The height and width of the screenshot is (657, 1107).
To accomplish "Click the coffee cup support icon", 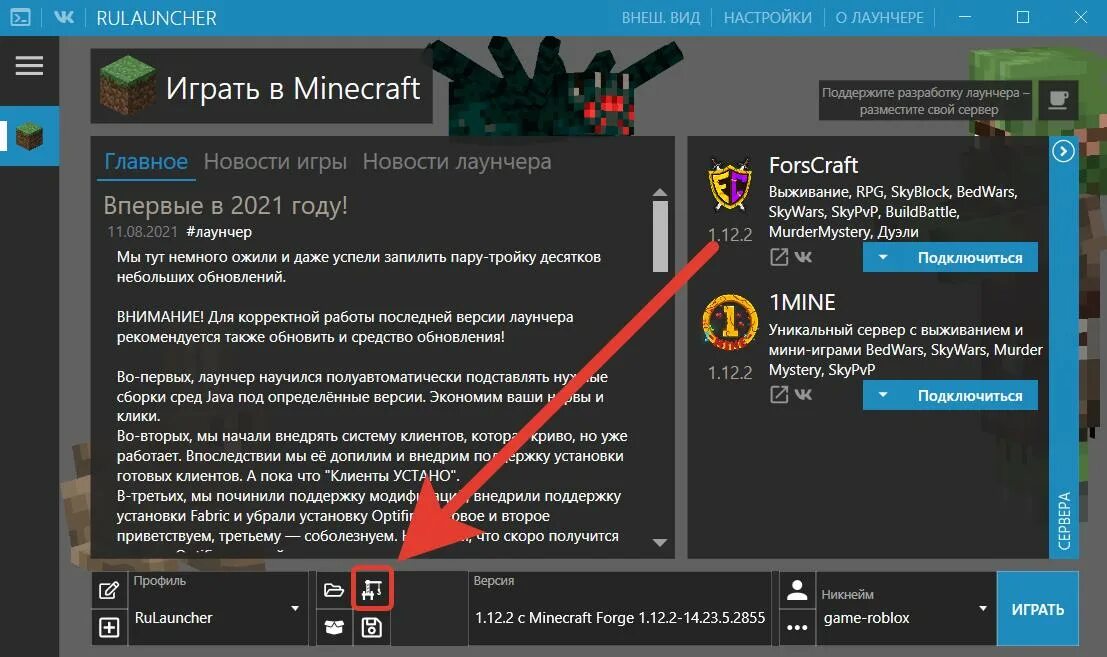I will point(1058,101).
